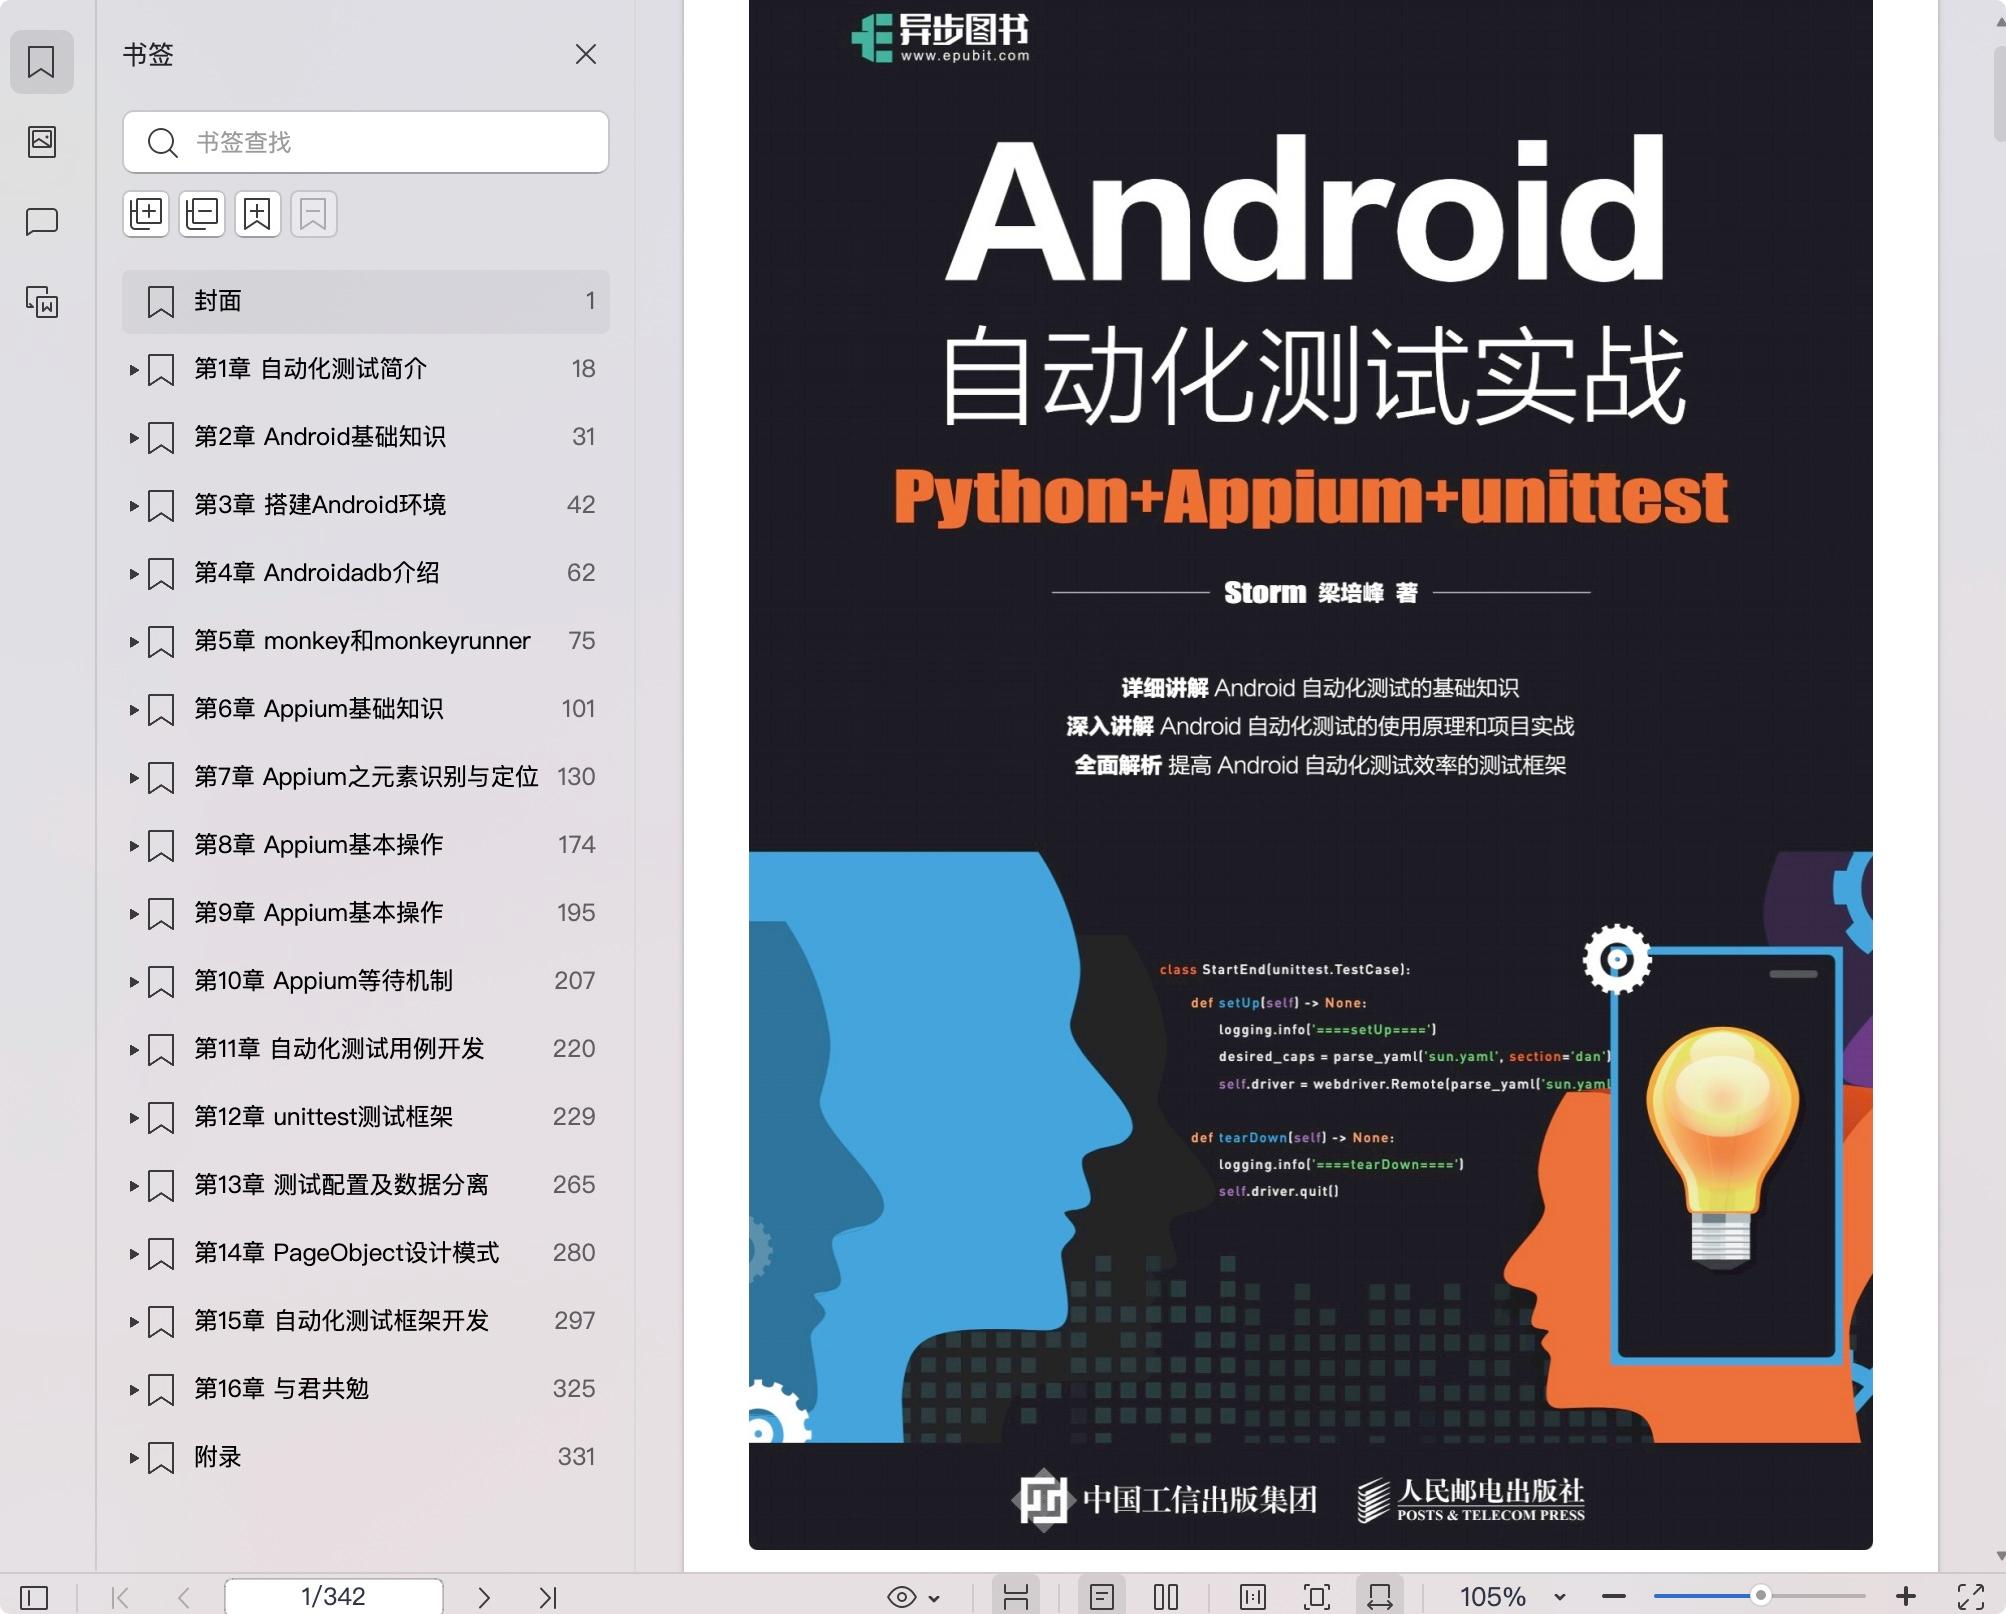The image size is (2006, 1614).
Task: Fit page width icon
Action: [x=1380, y=1597]
